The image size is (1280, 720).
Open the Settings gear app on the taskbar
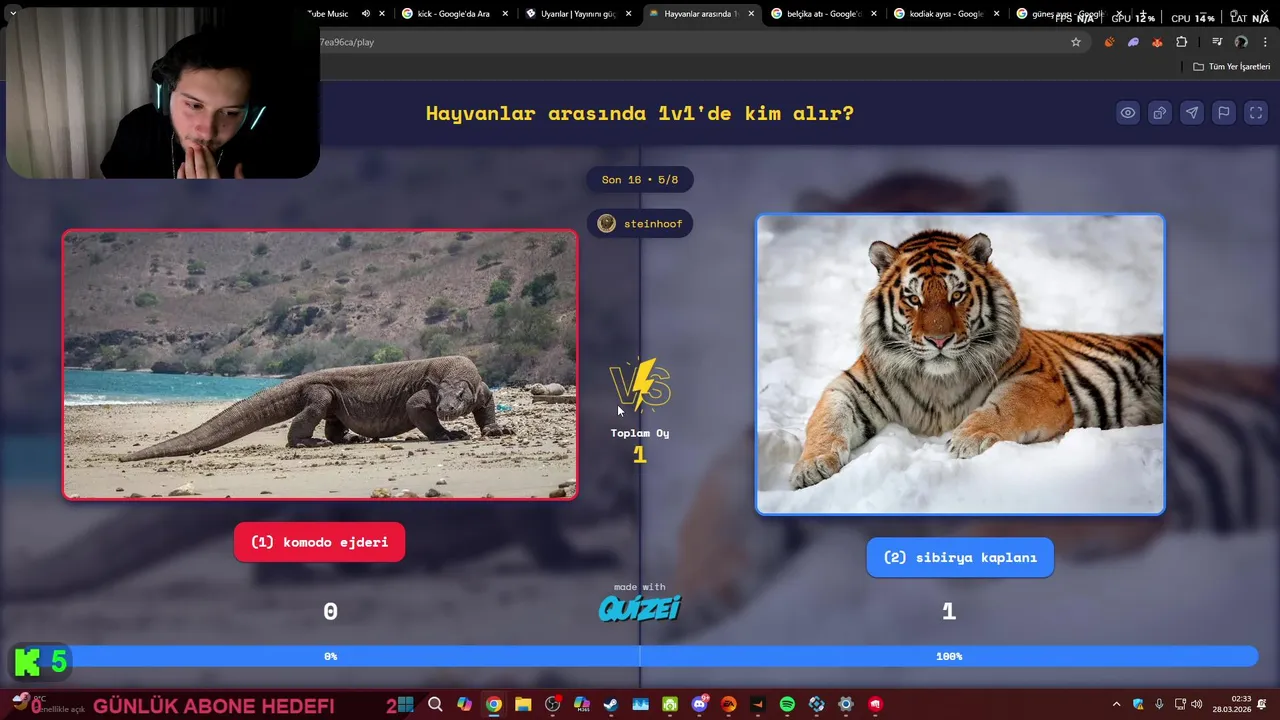[846, 704]
